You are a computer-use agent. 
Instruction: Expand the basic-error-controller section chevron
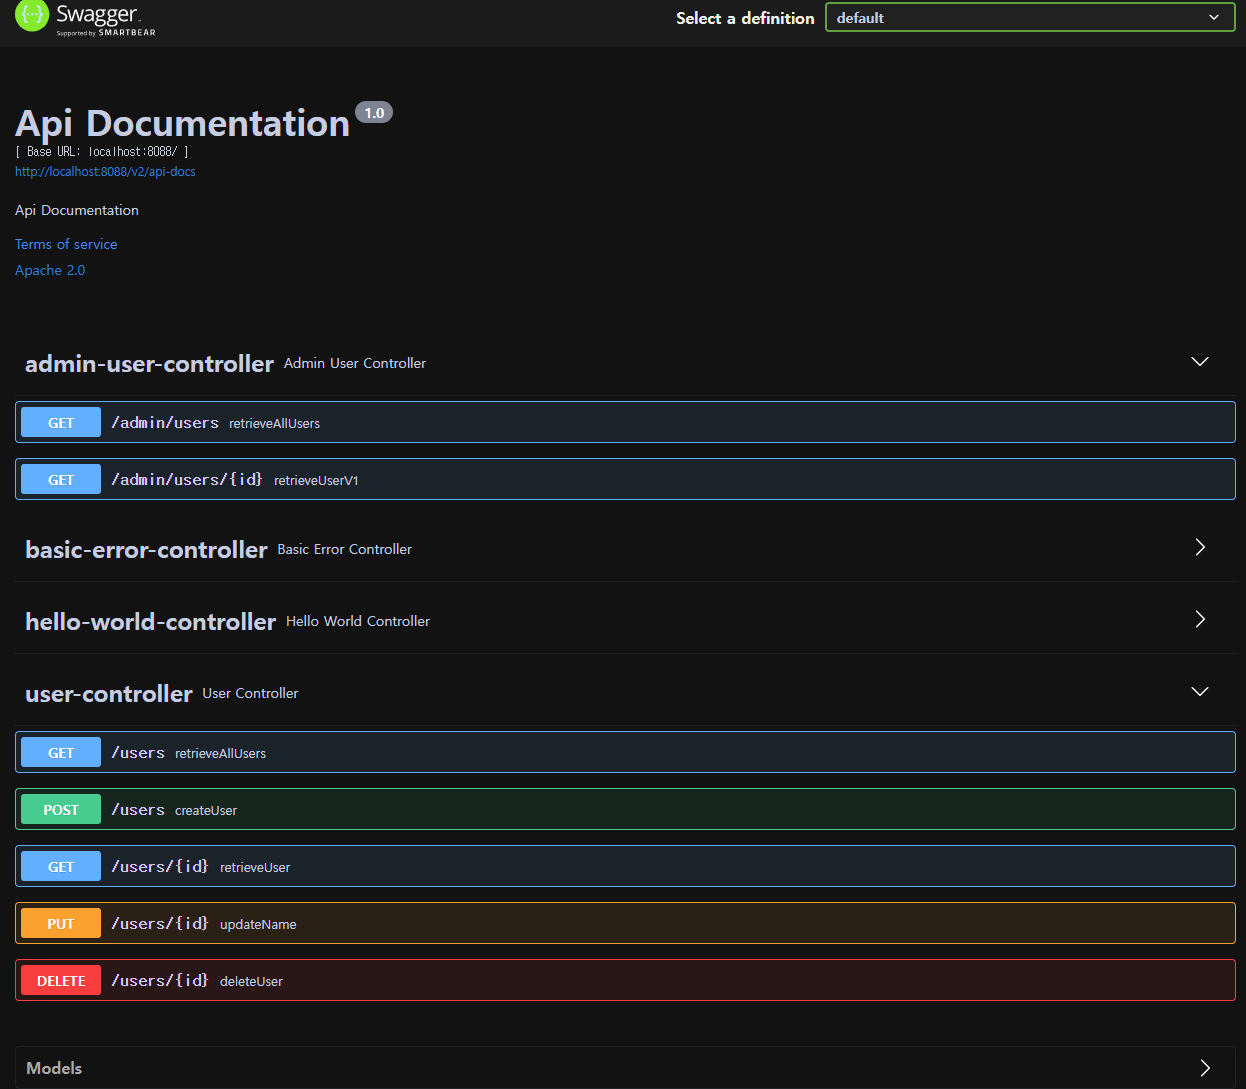1200,547
